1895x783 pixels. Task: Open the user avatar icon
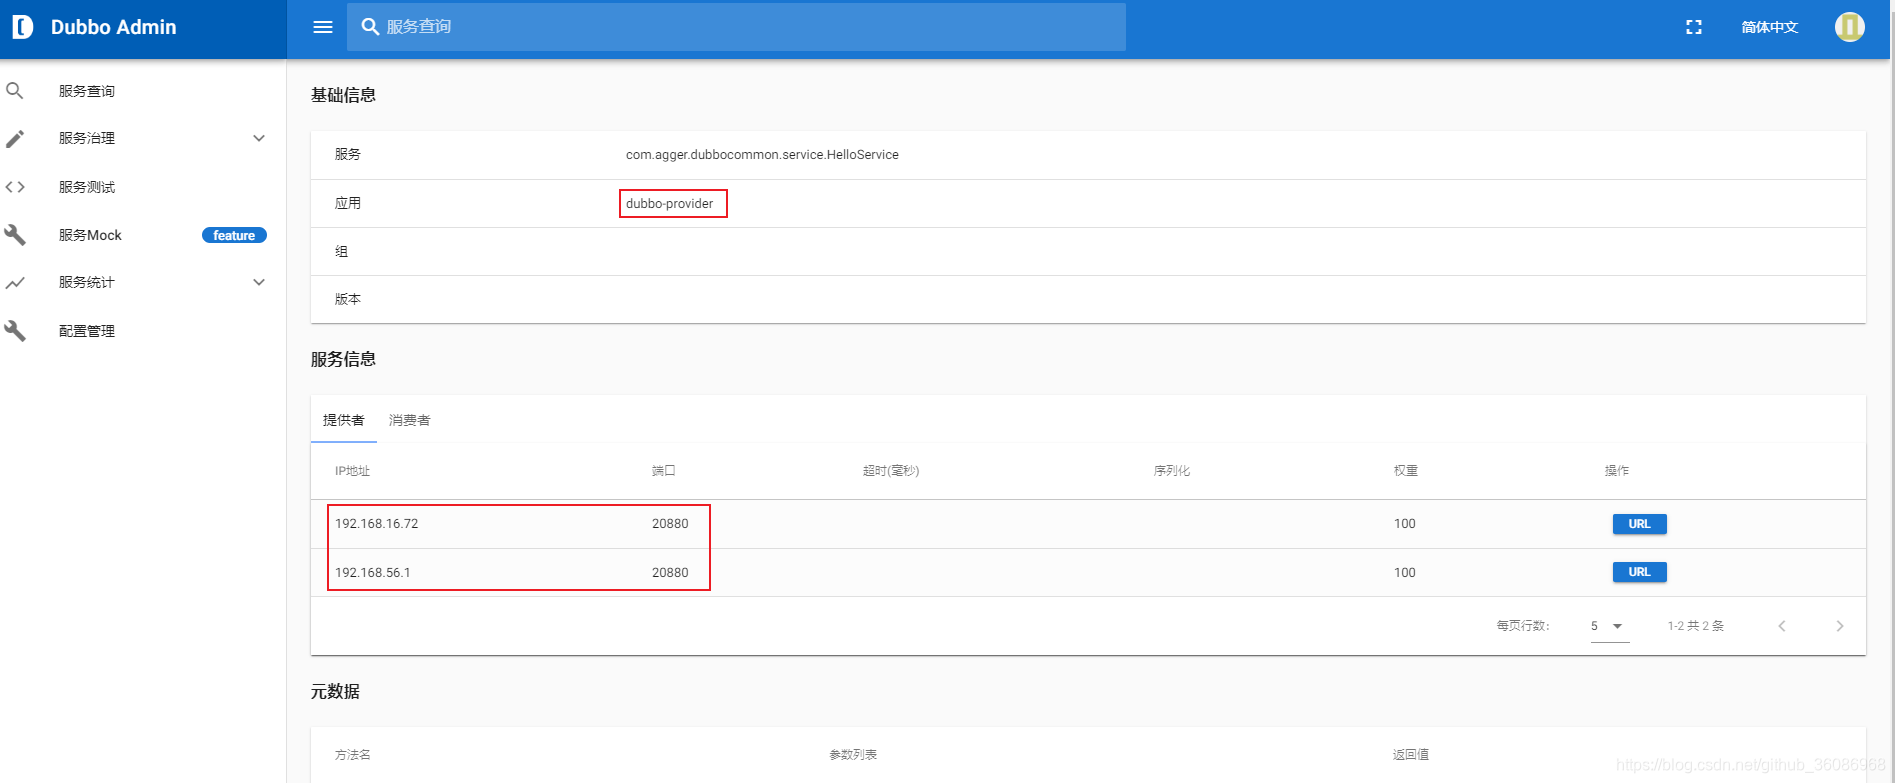[x=1850, y=27]
